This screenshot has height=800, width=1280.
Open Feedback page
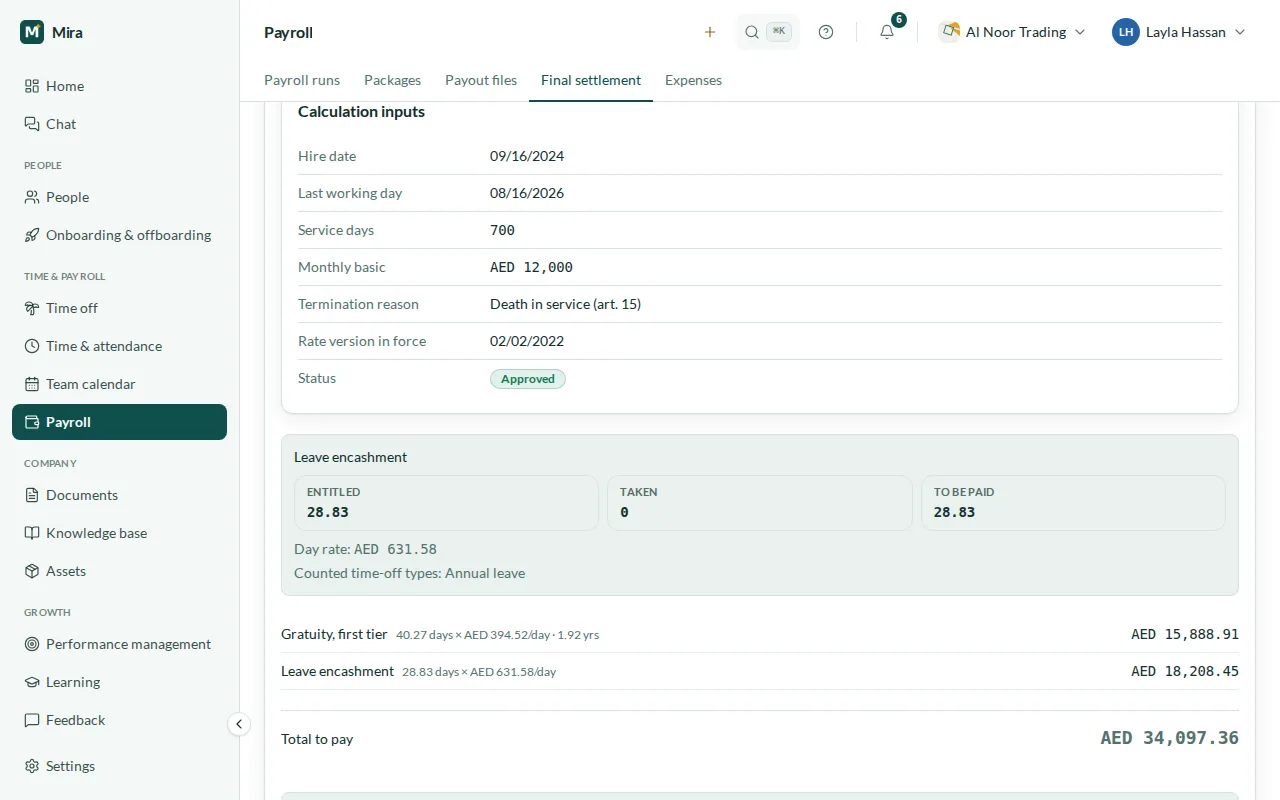pyautogui.click(x=119, y=720)
